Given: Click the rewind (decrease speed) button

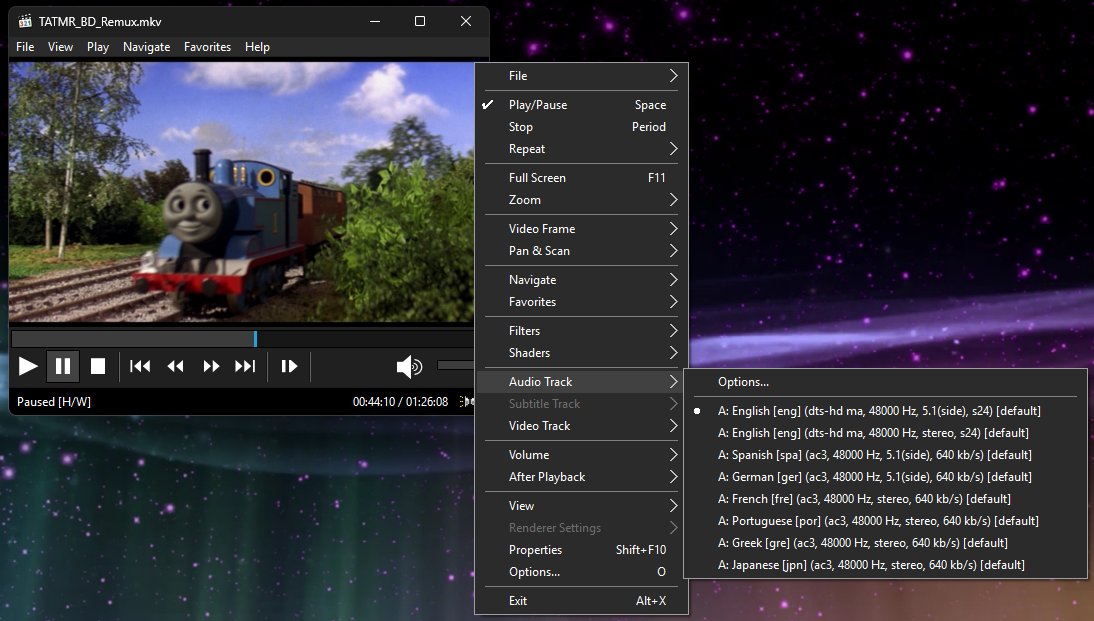Looking at the screenshot, I should [175, 366].
